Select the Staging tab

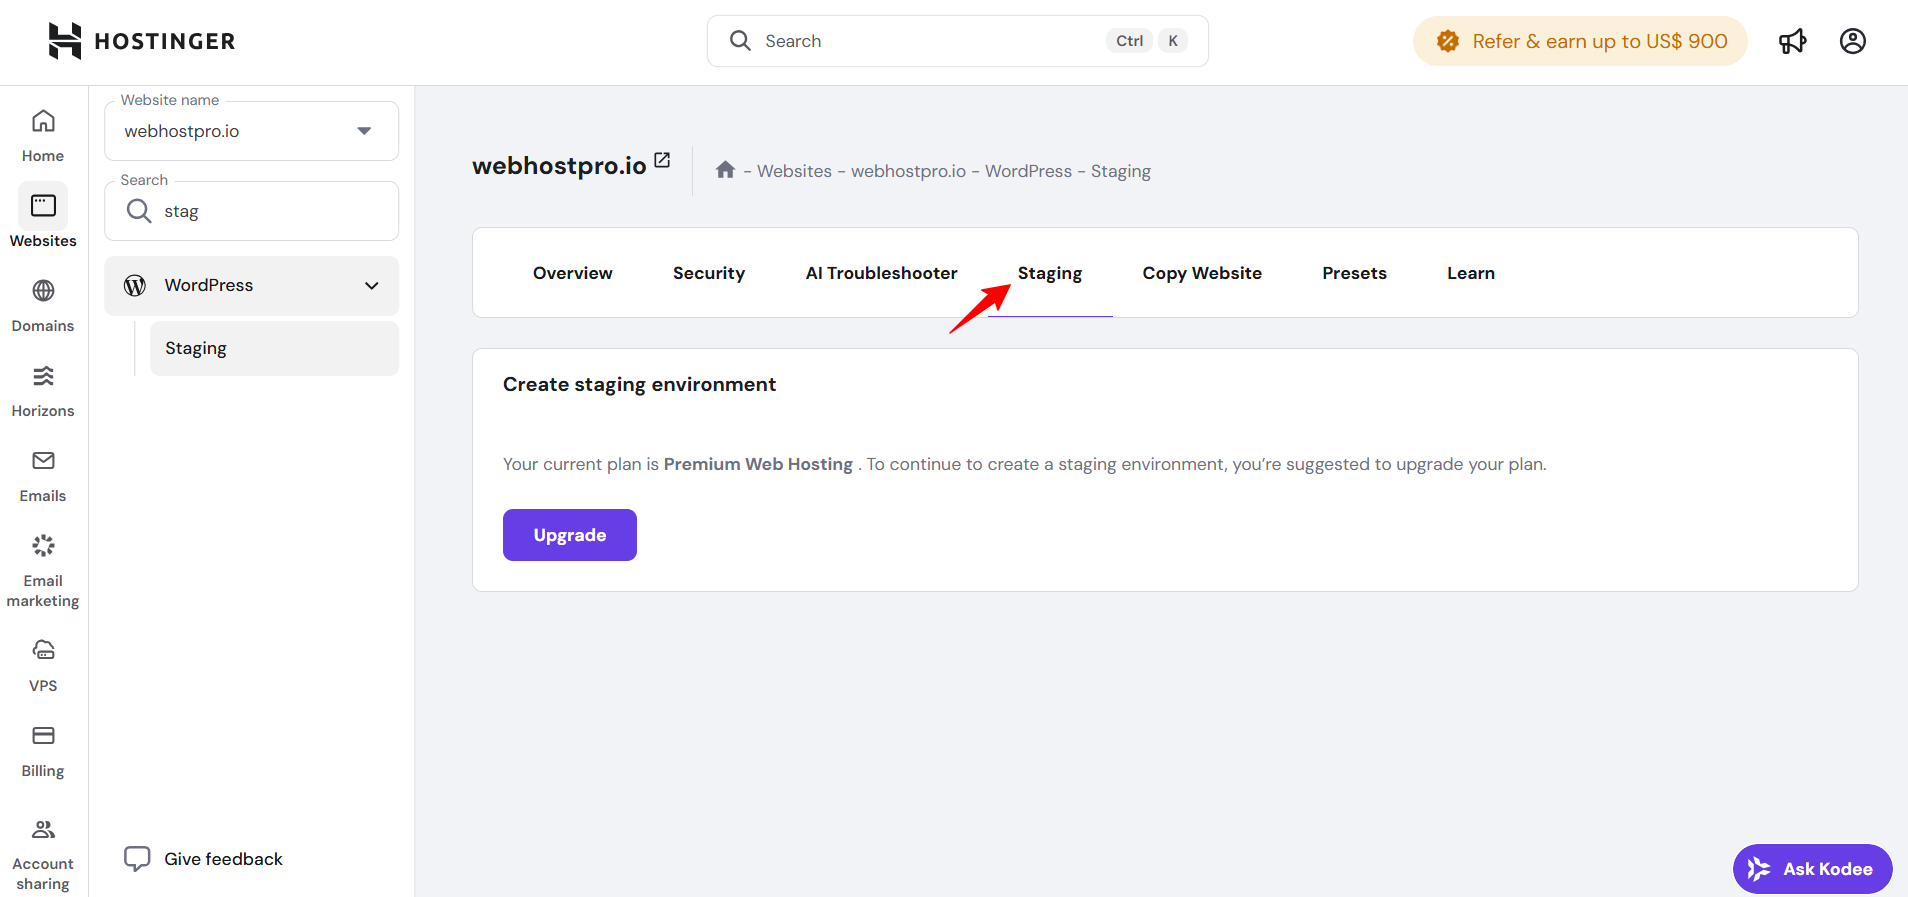pos(1050,273)
